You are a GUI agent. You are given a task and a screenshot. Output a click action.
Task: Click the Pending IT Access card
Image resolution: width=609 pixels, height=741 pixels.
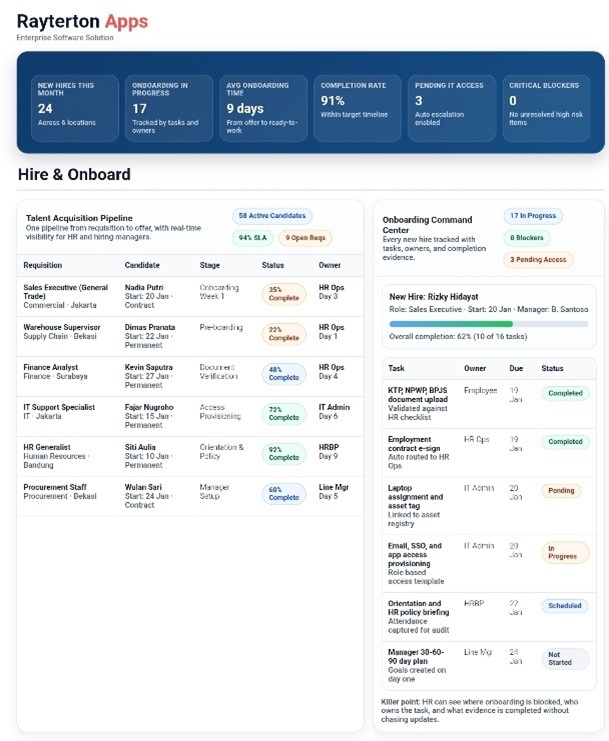pos(452,108)
